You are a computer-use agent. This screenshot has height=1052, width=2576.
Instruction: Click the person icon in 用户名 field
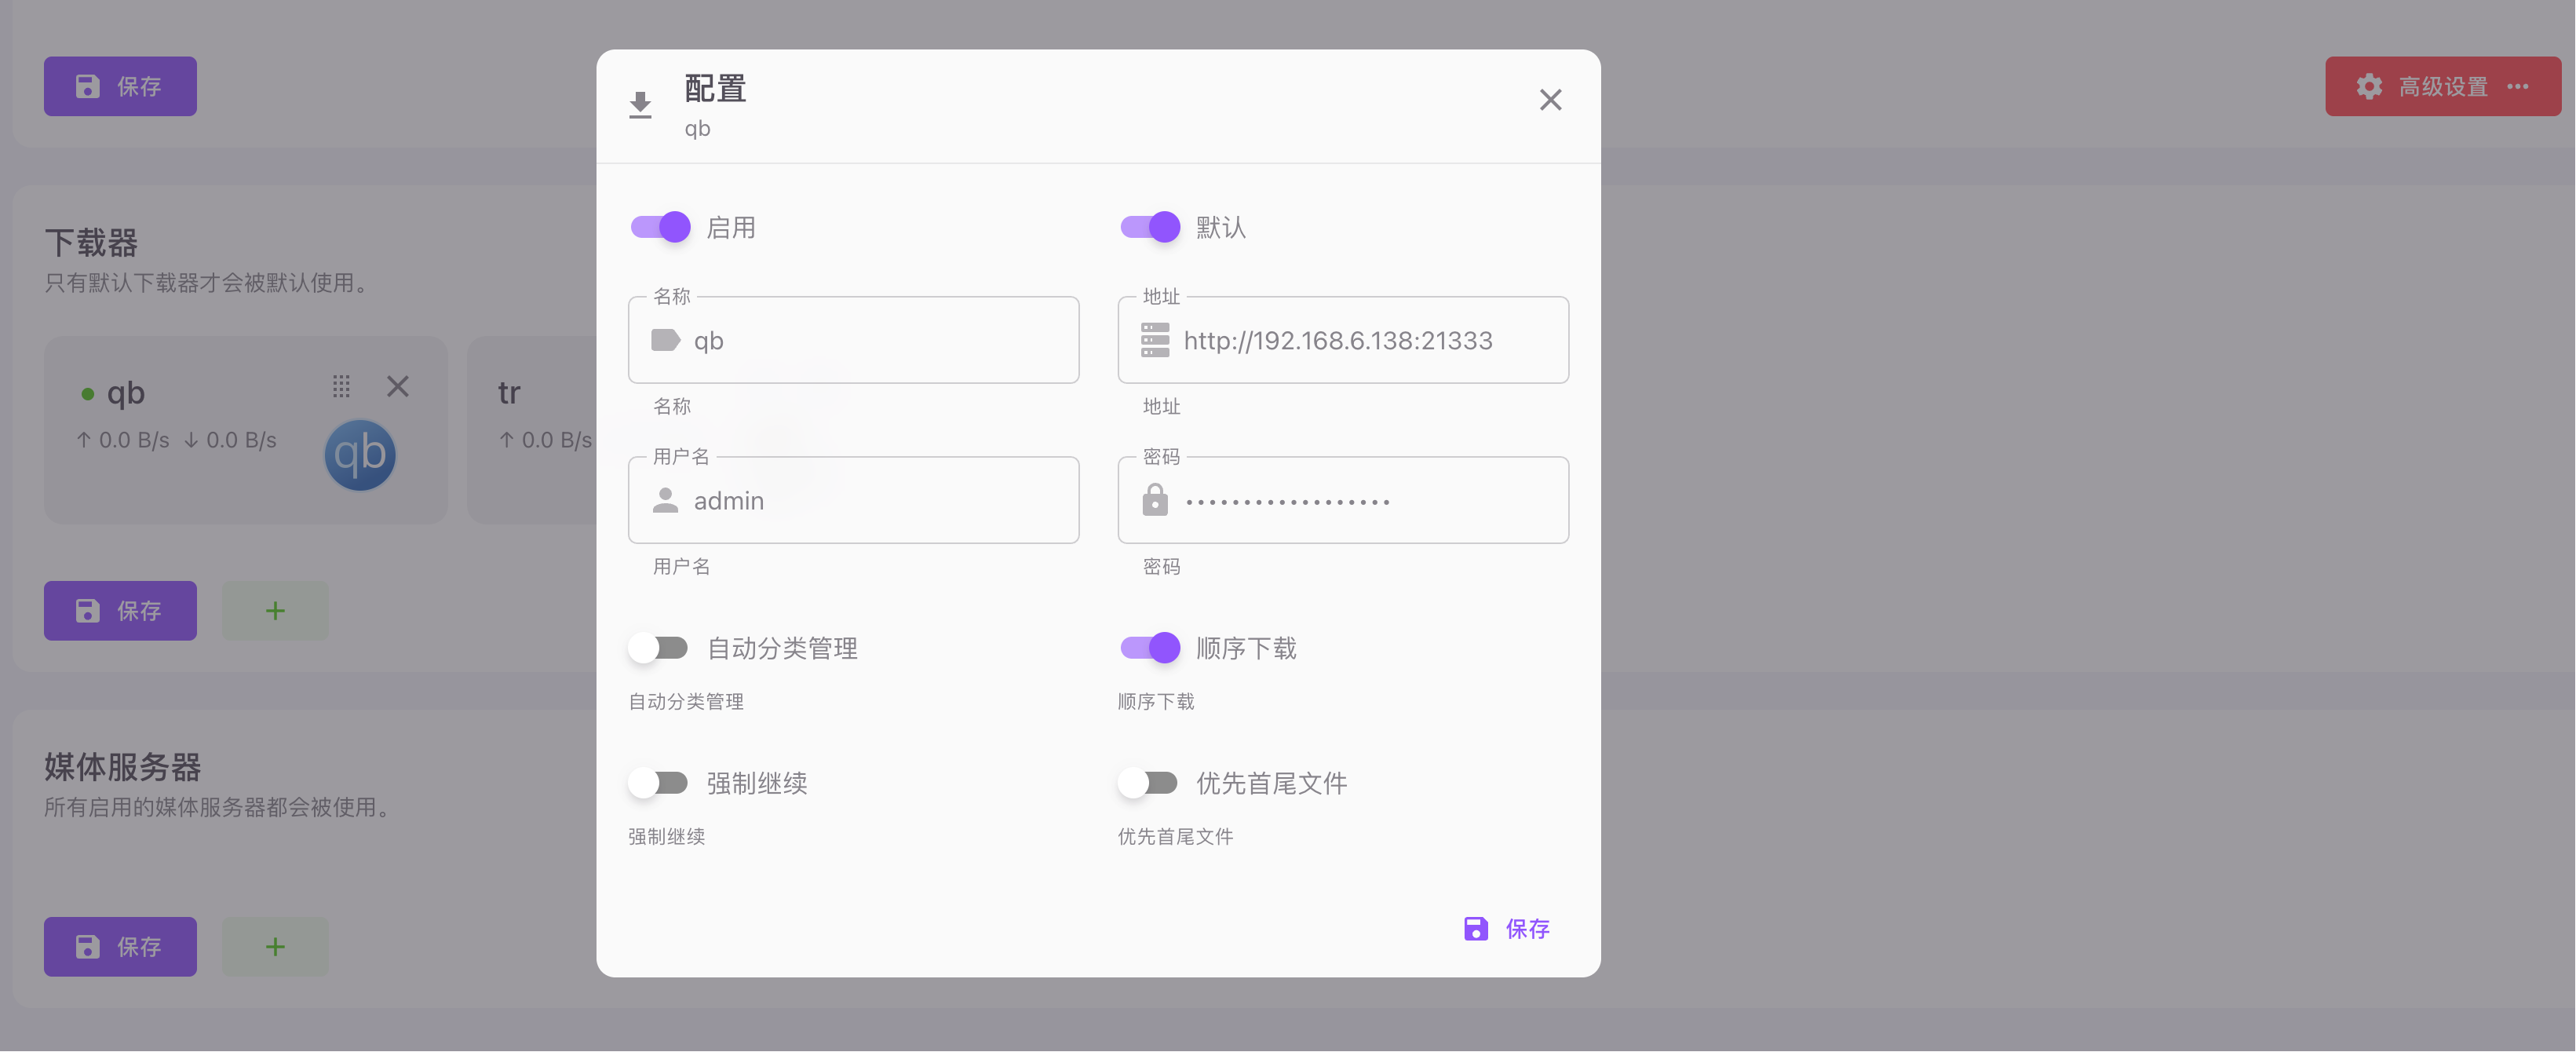click(665, 500)
